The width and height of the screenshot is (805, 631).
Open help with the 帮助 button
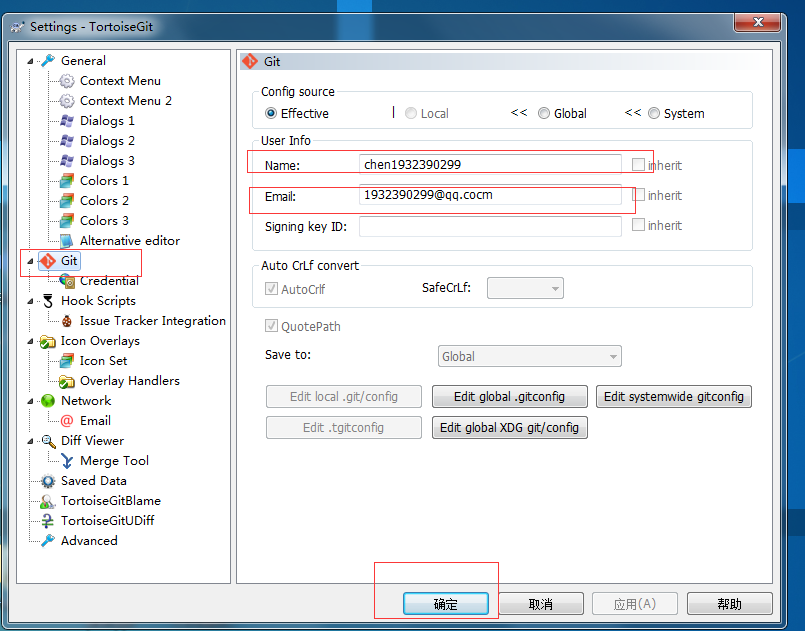pyautogui.click(x=730, y=604)
